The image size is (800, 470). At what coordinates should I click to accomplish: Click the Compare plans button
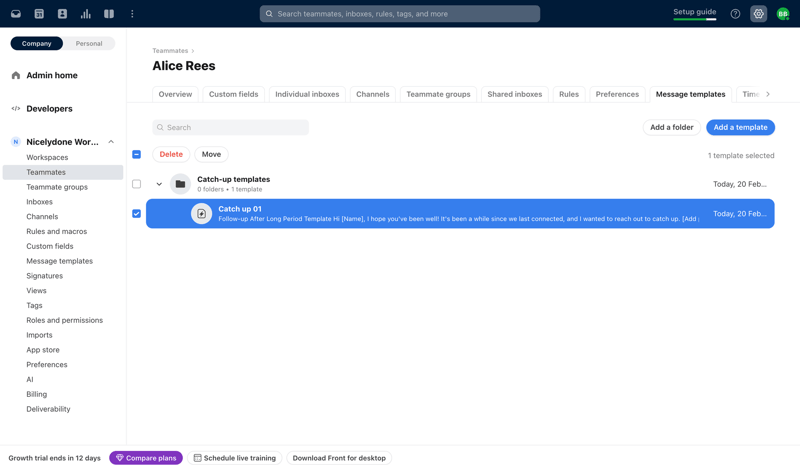(146, 458)
